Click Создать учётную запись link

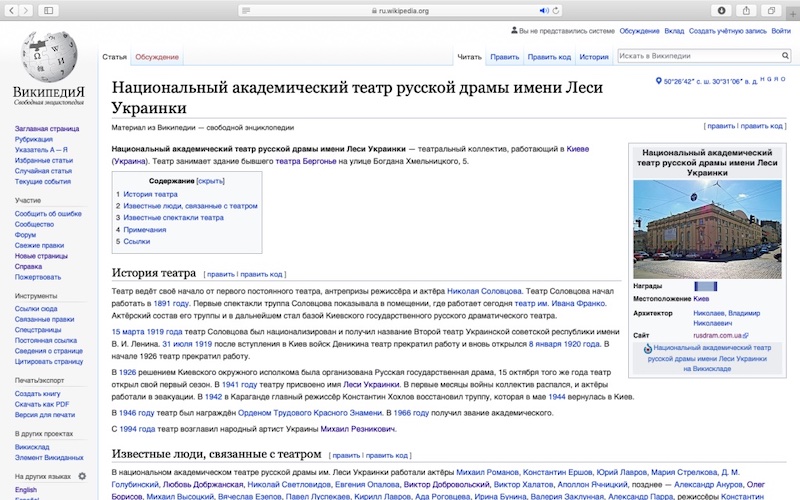pyautogui.click(x=728, y=31)
